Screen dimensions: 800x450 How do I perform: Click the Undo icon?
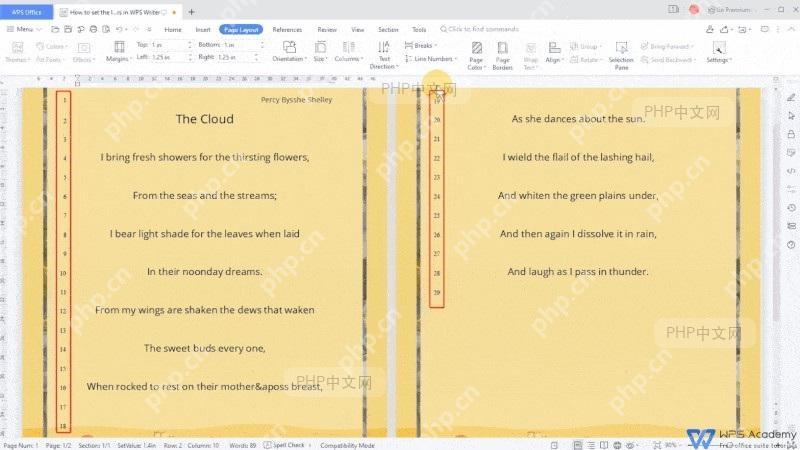[x=119, y=29]
